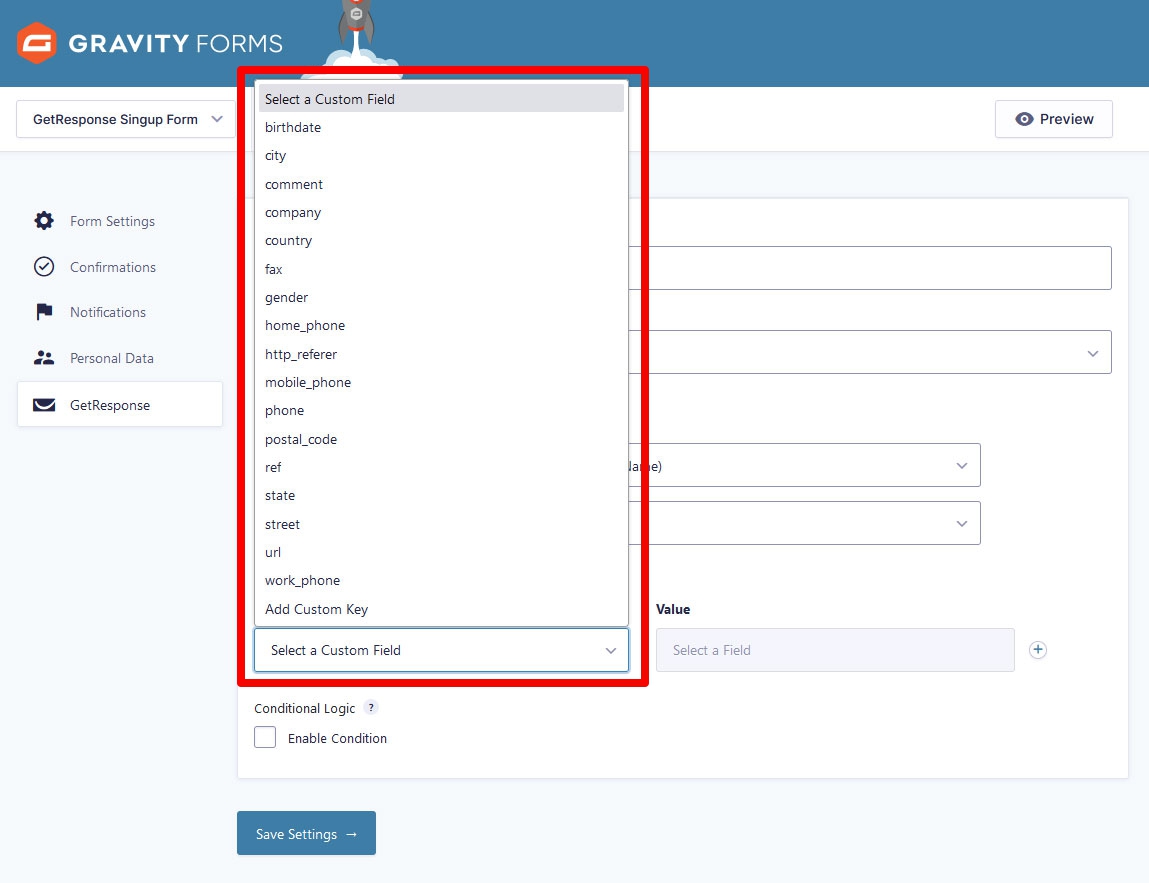
Task: Choose 'Select a Custom Field' placeholder option
Action: [441, 99]
